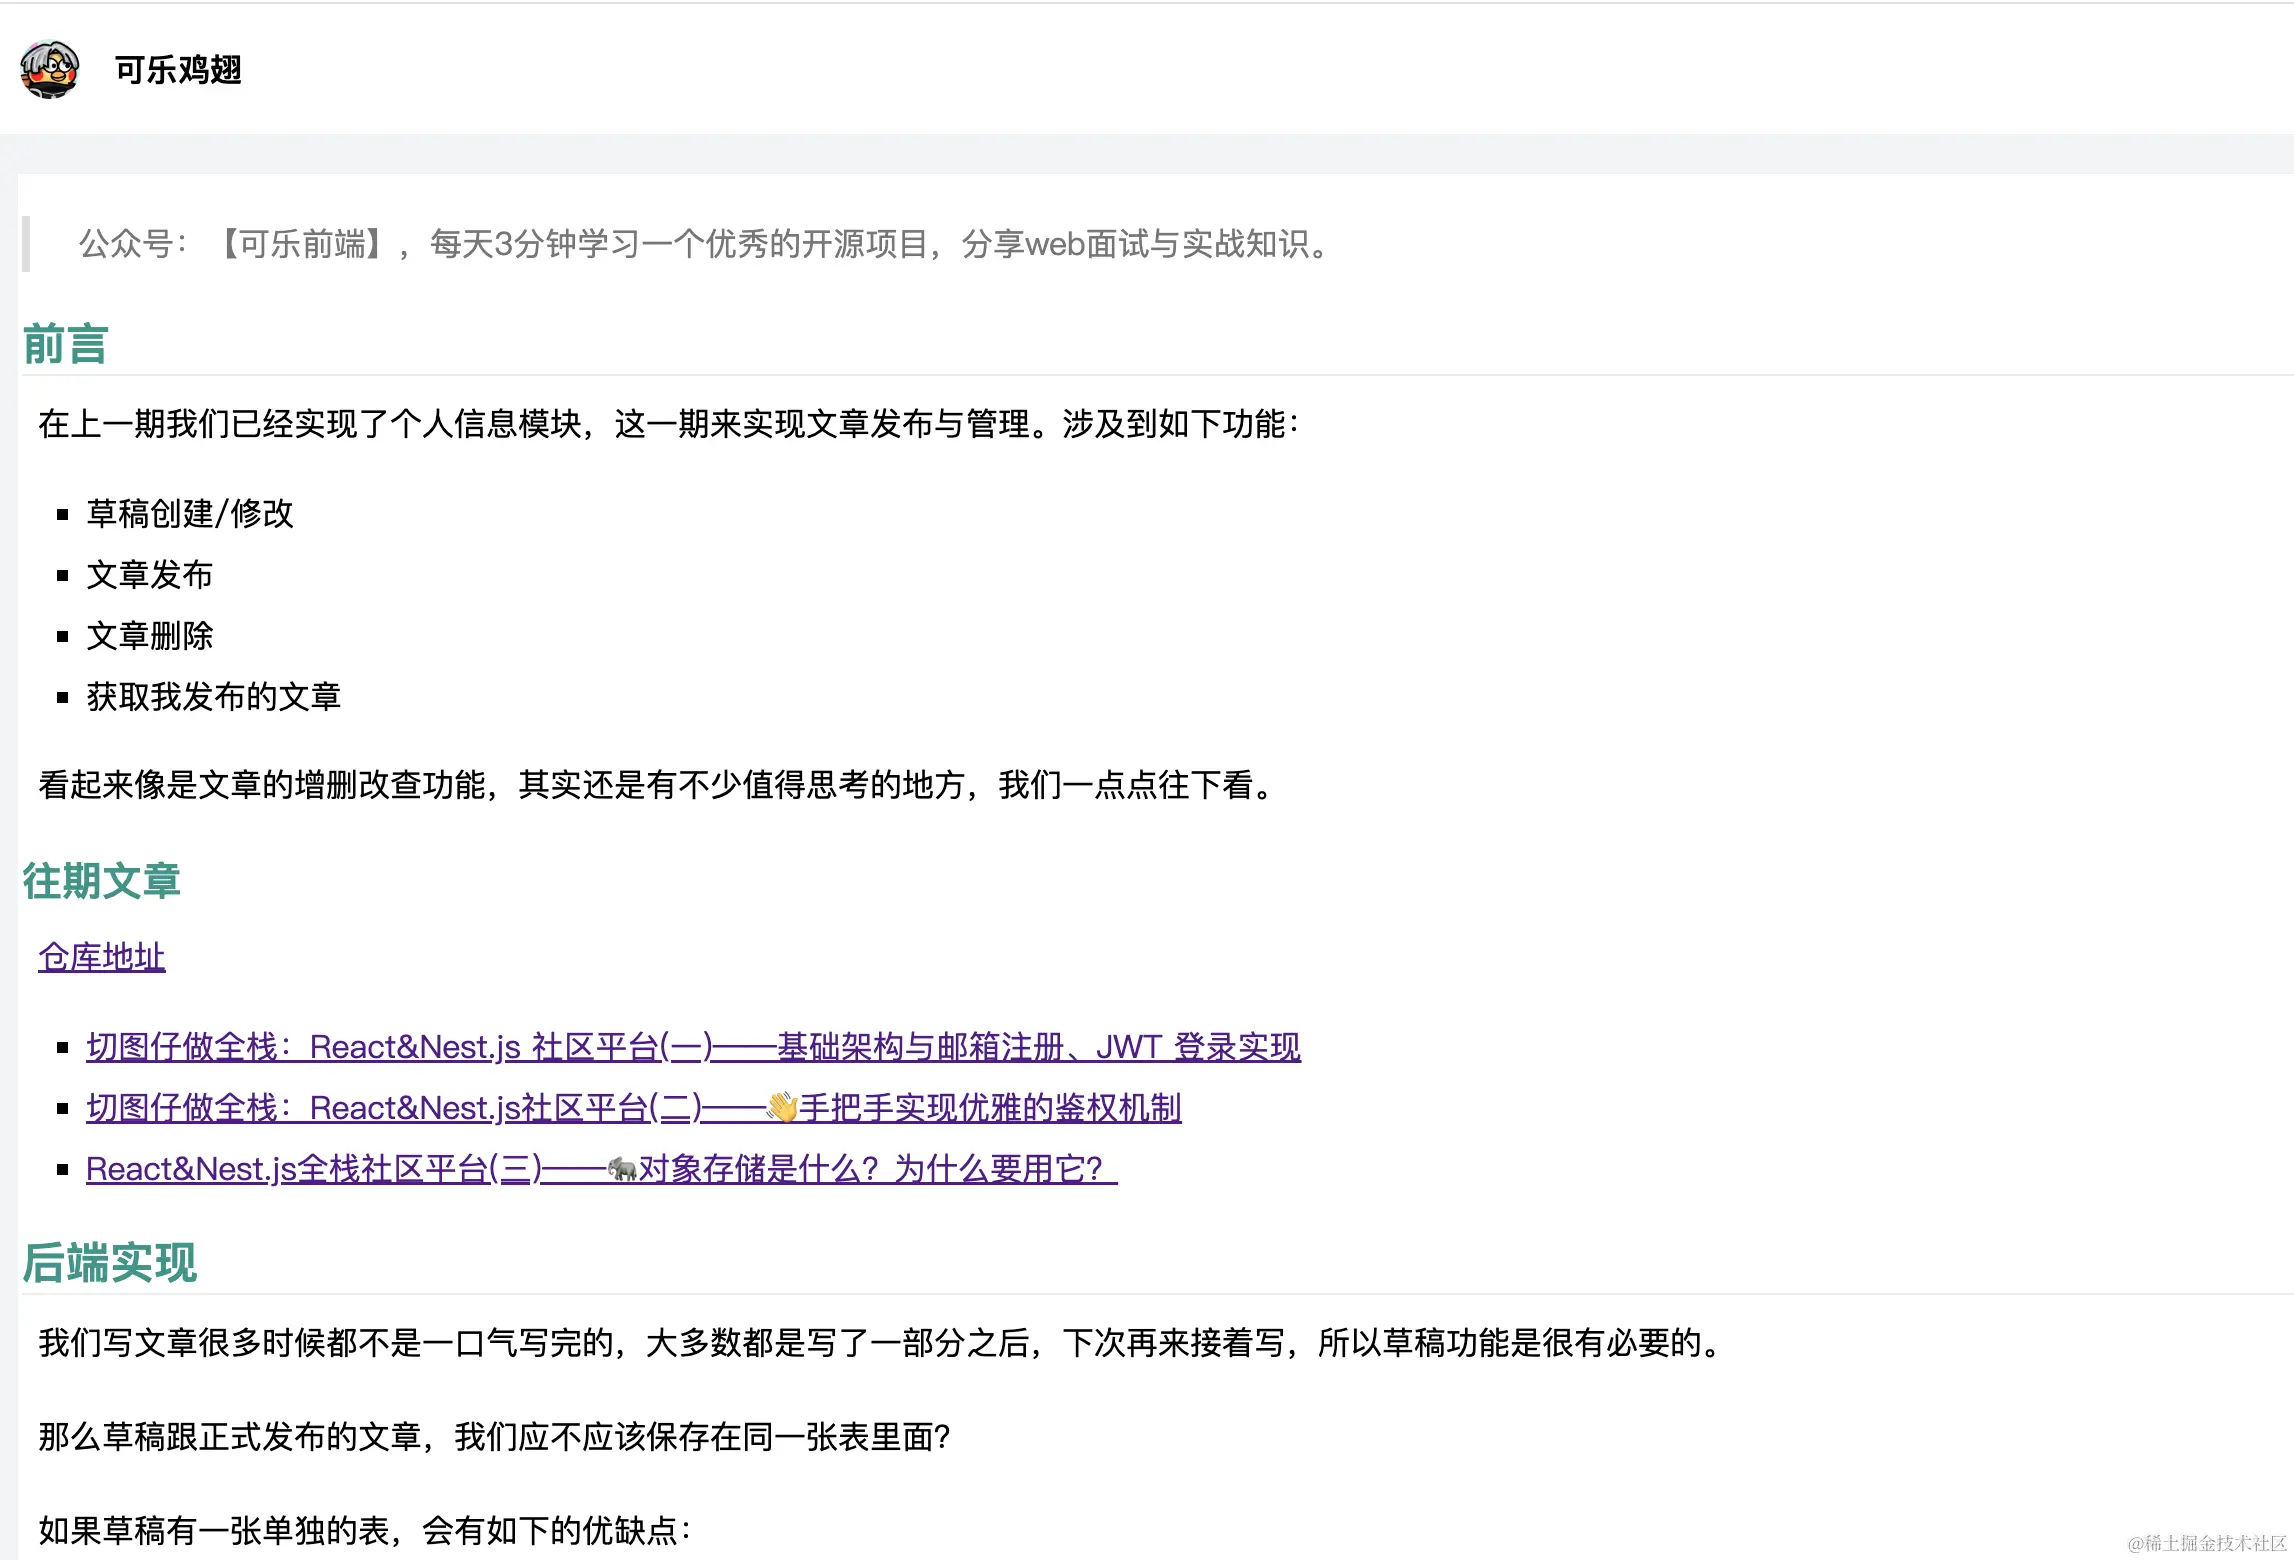Click the 稀土掘金技术社区 watermark
This screenshot has height=1560, width=2294.
2206,1543
